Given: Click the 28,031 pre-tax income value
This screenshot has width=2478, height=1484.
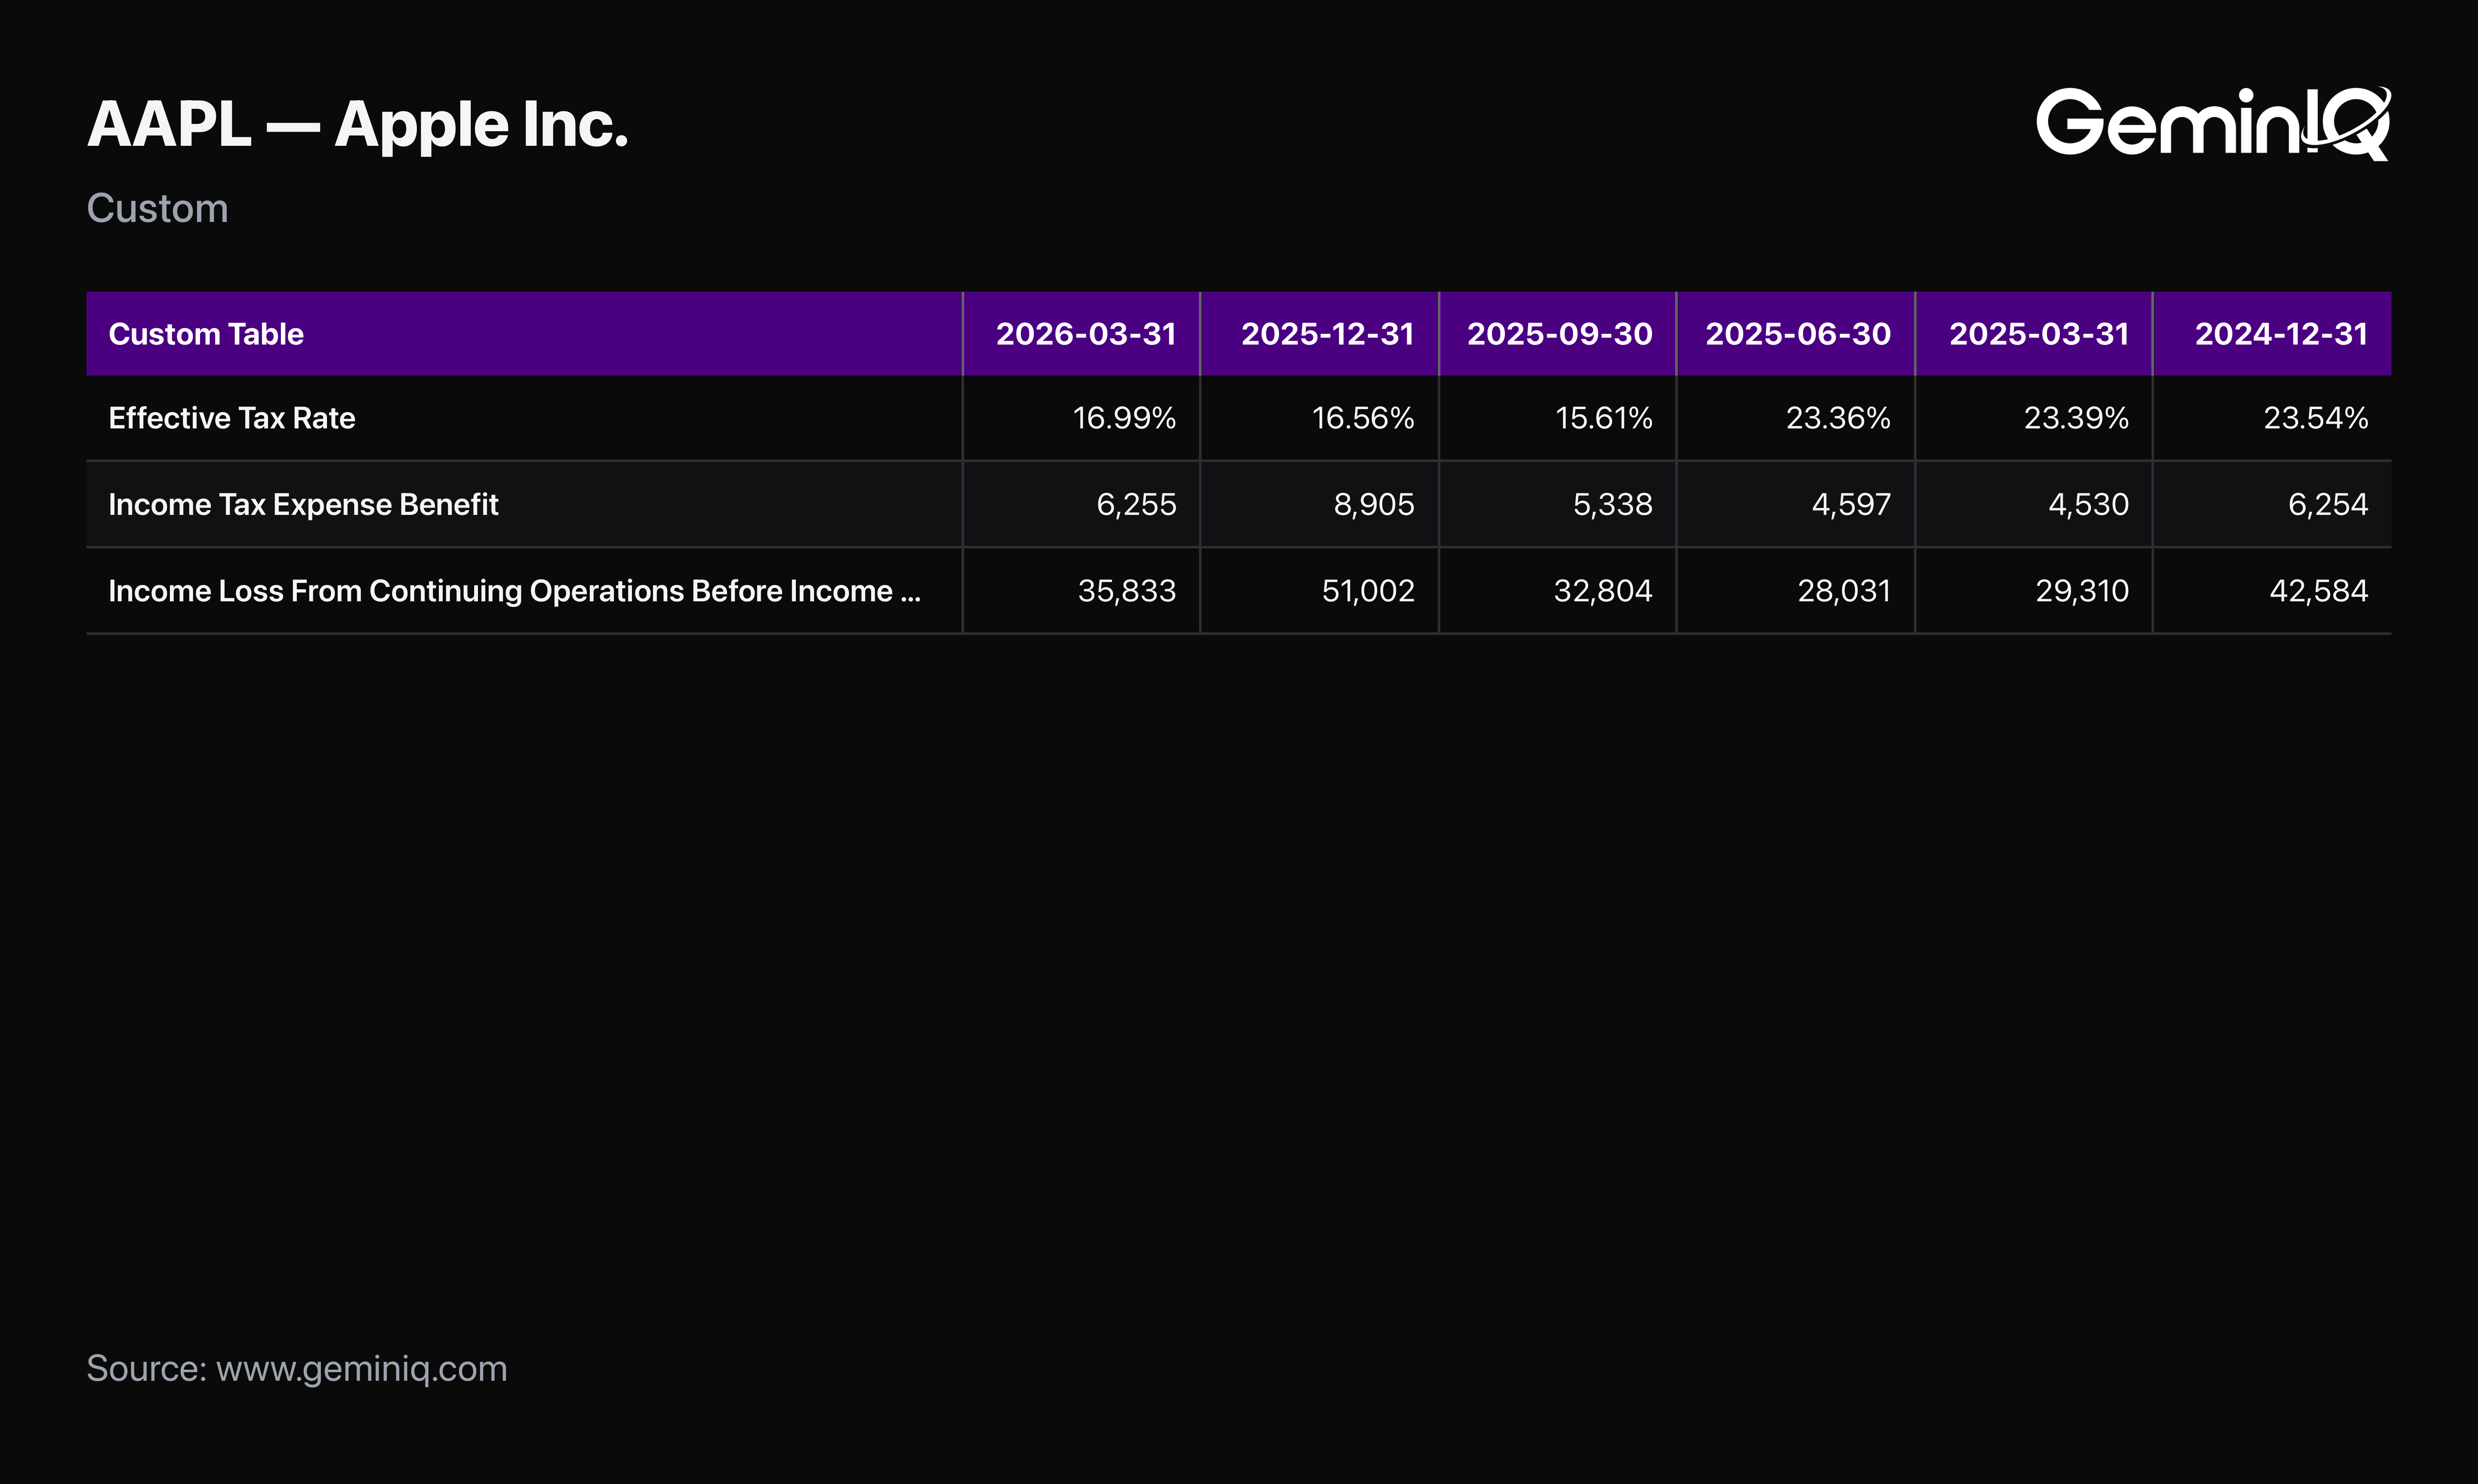Looking at the screenshot, I should point(1844,591).
